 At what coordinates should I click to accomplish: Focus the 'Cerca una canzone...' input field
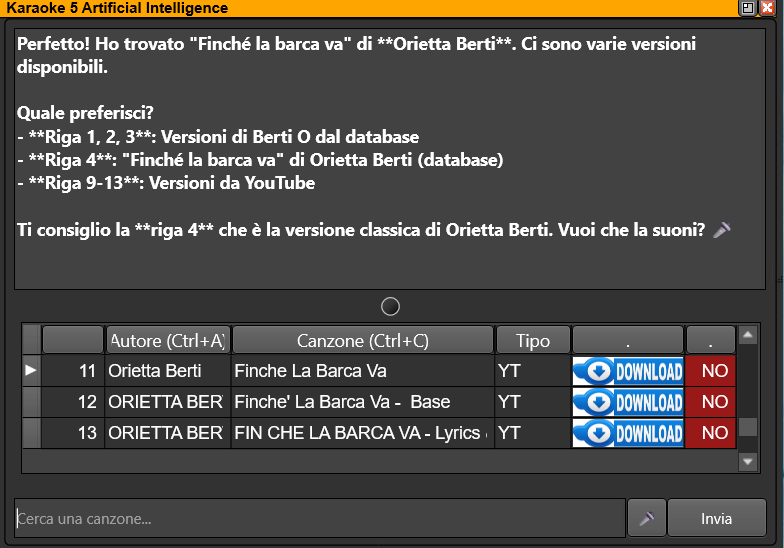click(x=320, y=518)
